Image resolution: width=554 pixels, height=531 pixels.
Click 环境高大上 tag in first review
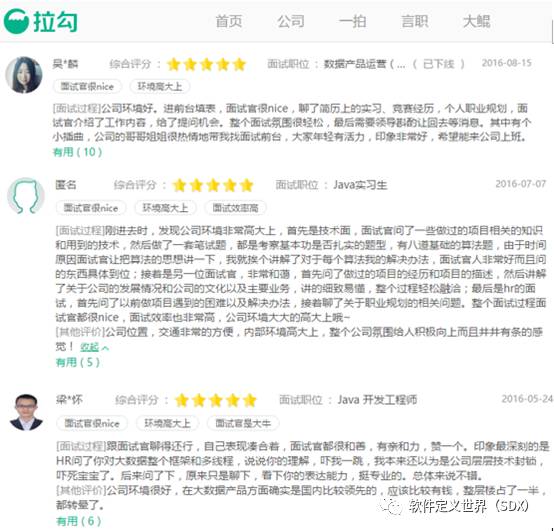pos(160,87)
